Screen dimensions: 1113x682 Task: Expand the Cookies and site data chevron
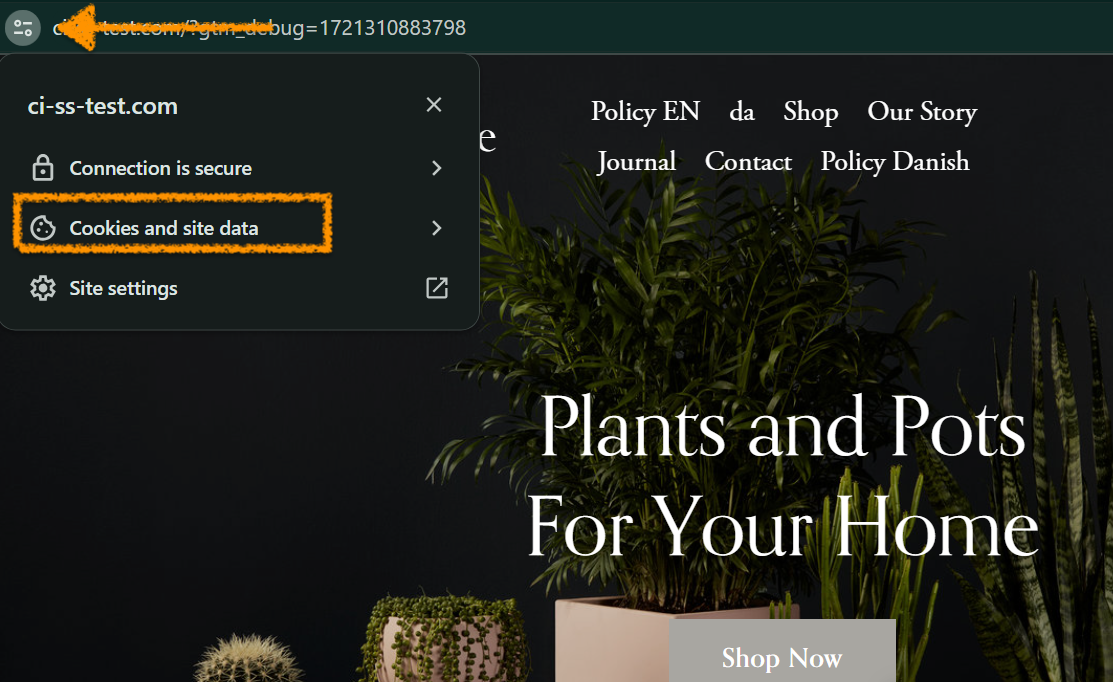tap(436, 228)
